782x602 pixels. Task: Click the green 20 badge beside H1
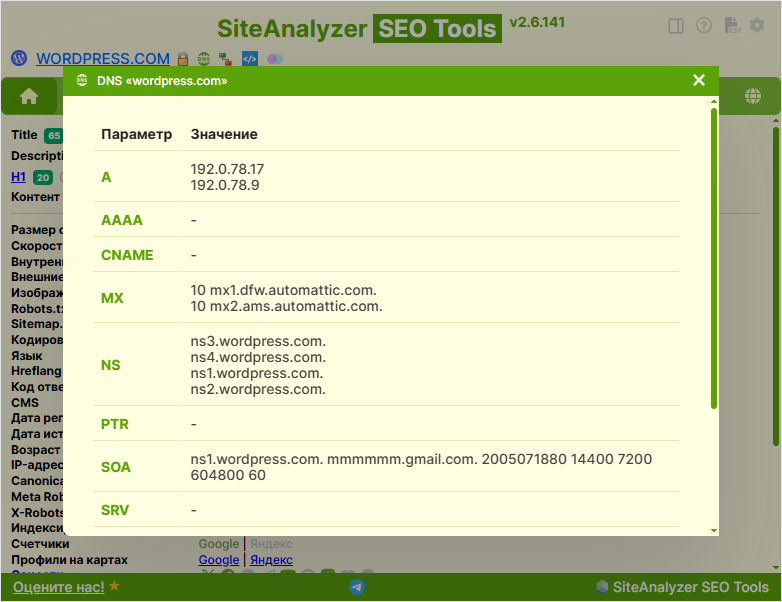43,178
